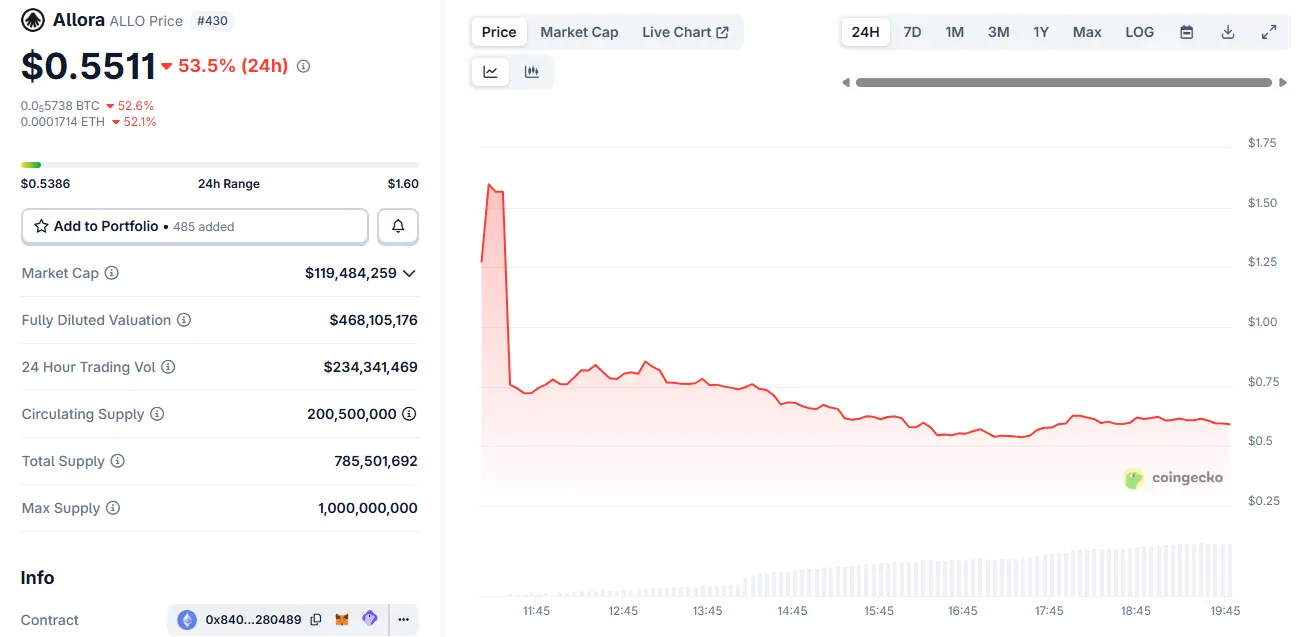
Task: Download the chart data
Action: [1227, 31]
